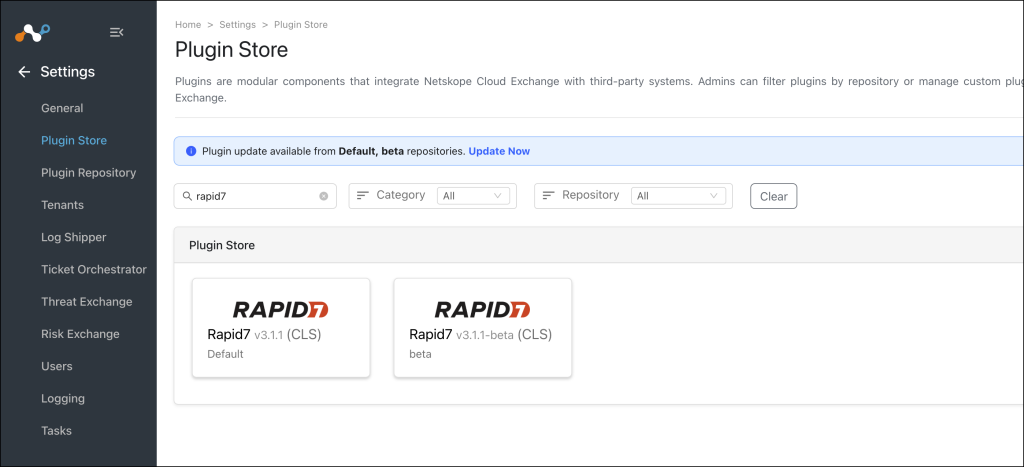Click the Plugin Store page title

coord(232,50)
